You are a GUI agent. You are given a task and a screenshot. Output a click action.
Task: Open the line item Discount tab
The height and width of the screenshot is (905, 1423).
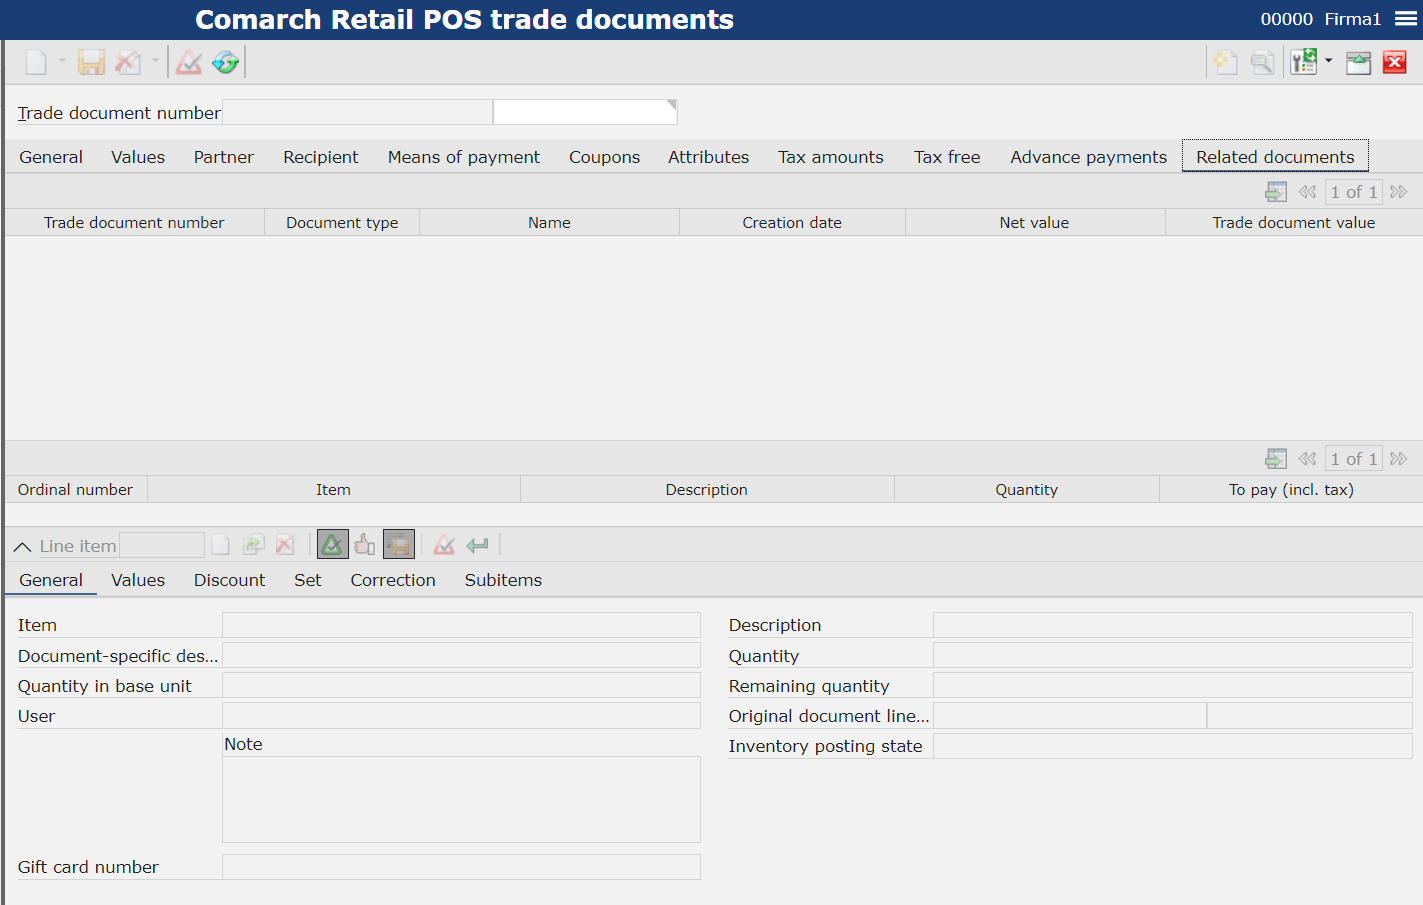(x=230, y=580)
